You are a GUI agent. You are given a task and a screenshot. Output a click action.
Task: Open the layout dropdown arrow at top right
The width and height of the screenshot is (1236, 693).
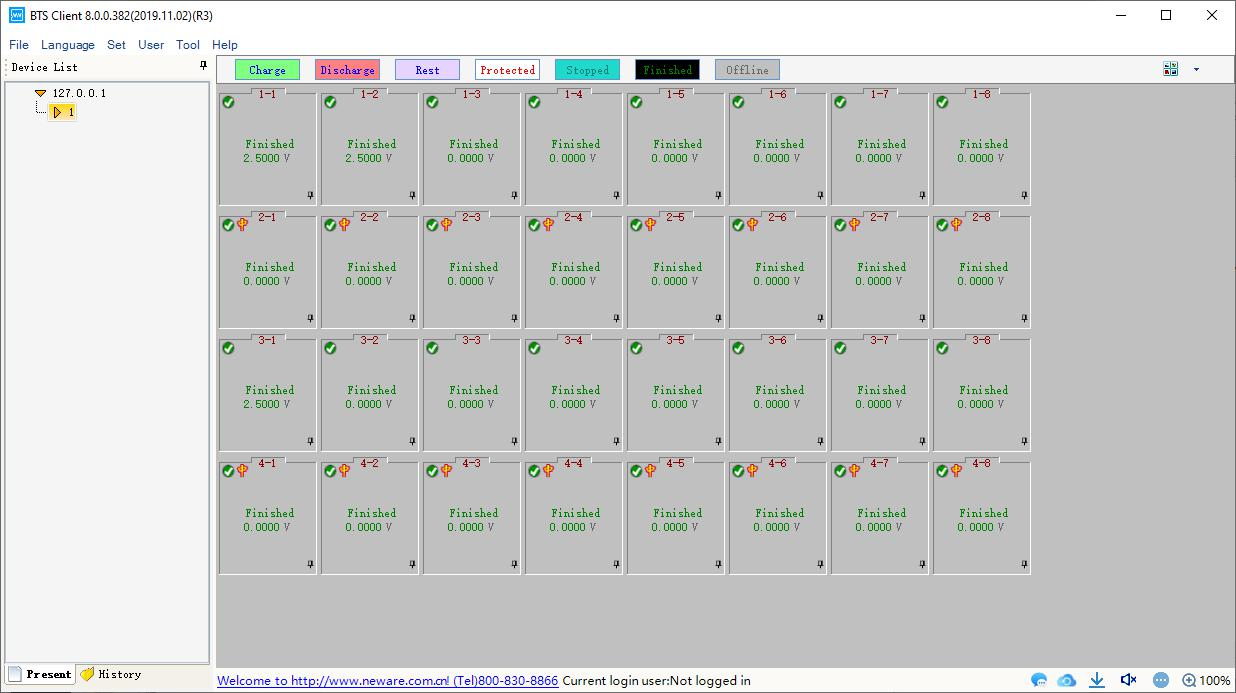(1196, 70)
